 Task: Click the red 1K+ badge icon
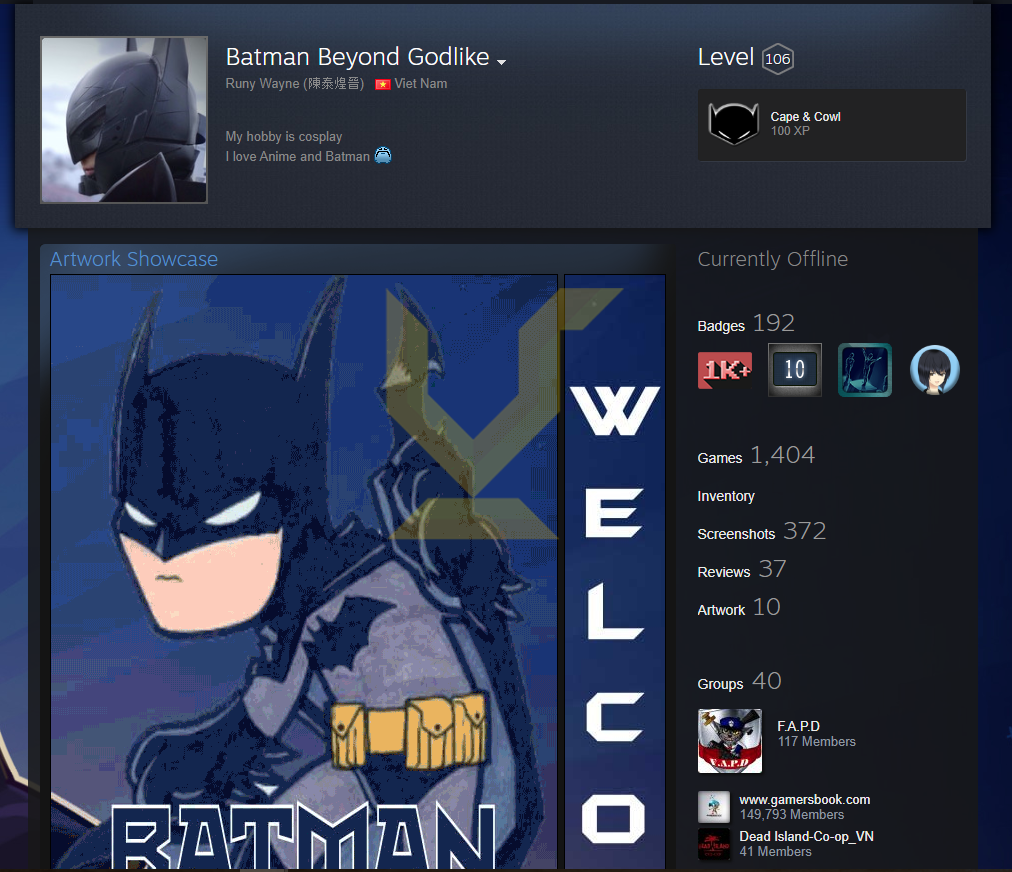[724, 370]
